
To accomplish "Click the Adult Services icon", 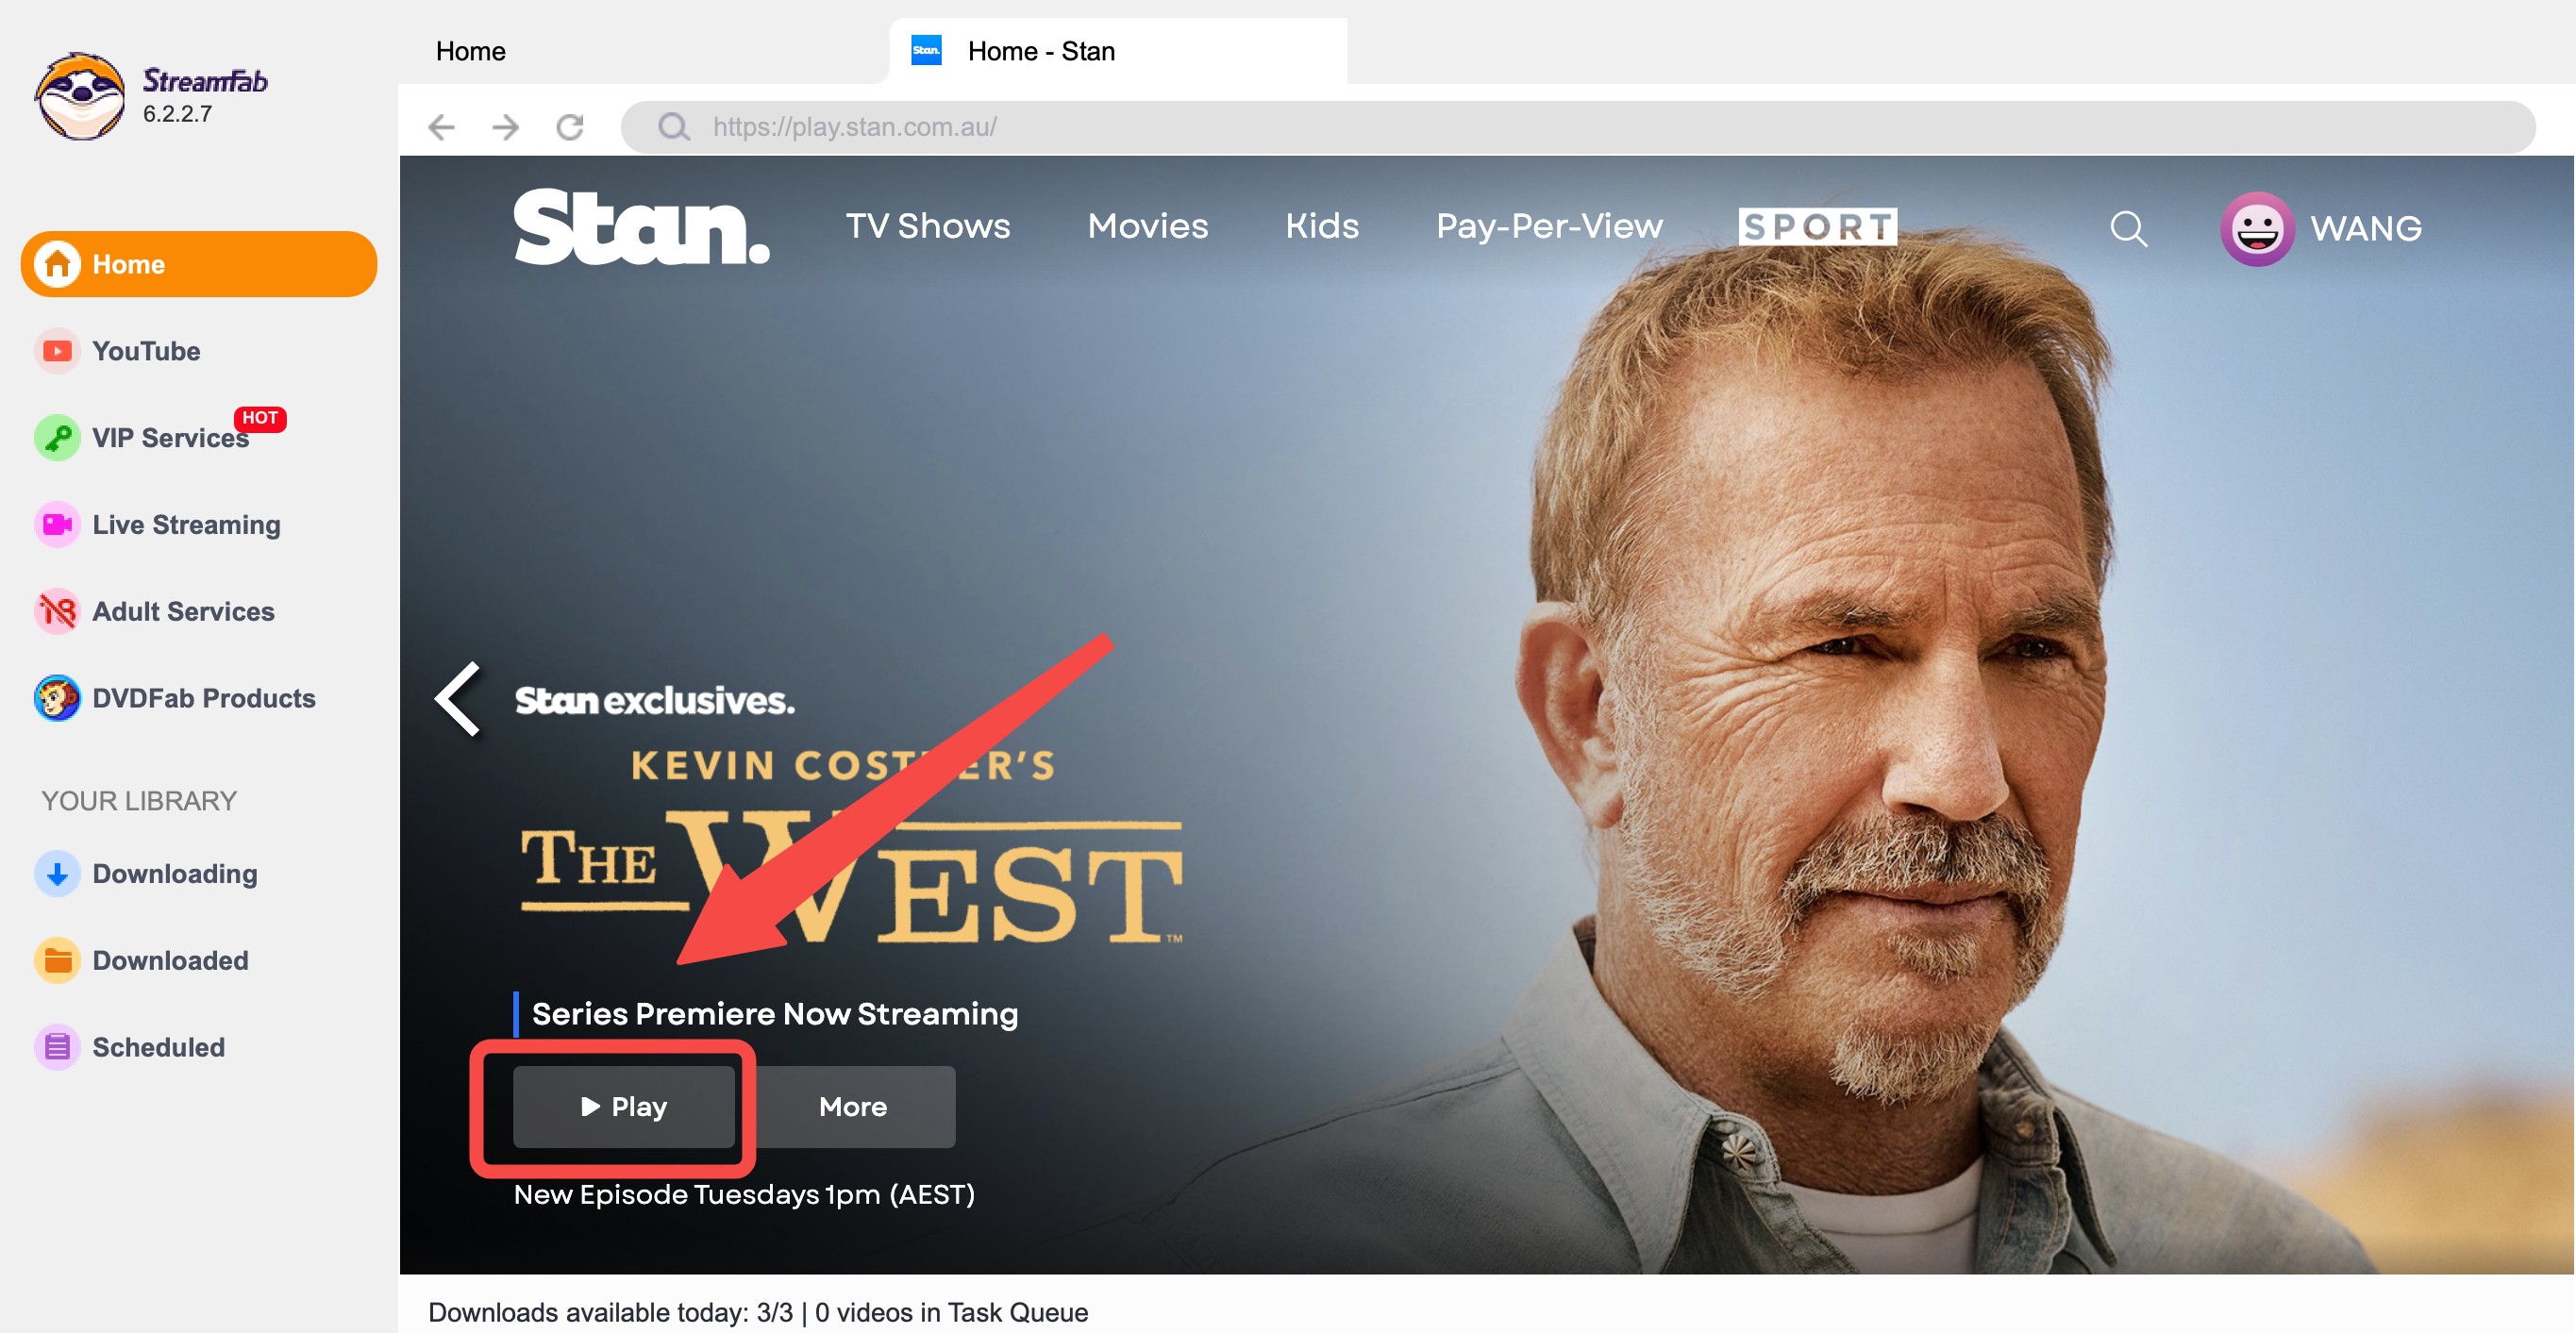I will click(x=57, y=611).
